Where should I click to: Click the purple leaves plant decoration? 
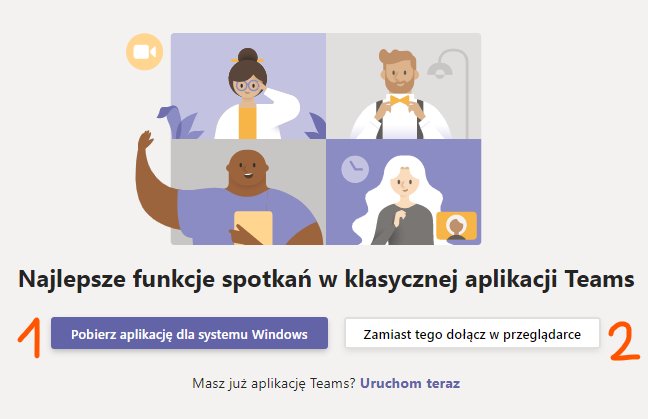click(181, 123)
